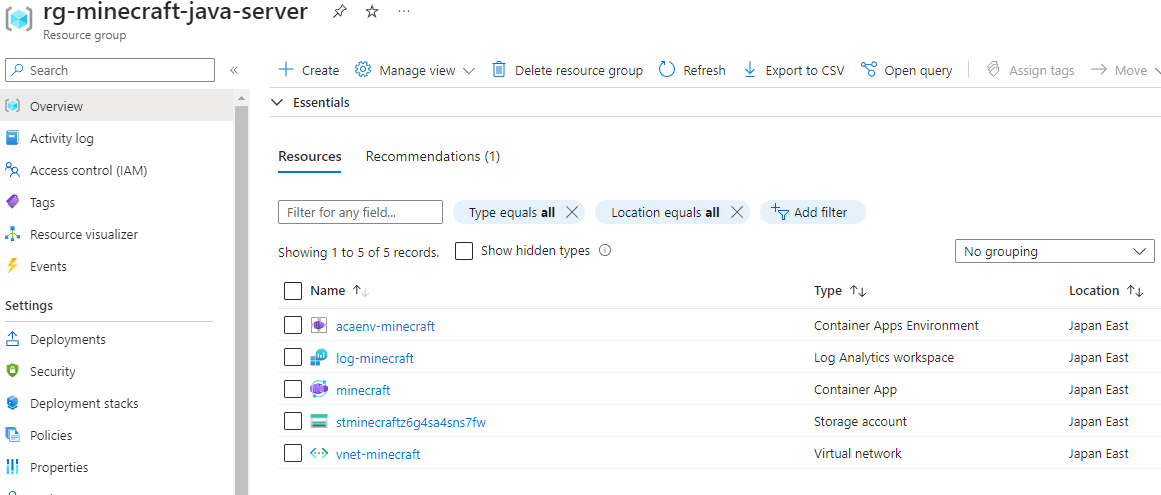The height and width of the screenshot is (495, 1161).
Task: Switch to the Recommendations (1) tab
Action: point(433,157)
